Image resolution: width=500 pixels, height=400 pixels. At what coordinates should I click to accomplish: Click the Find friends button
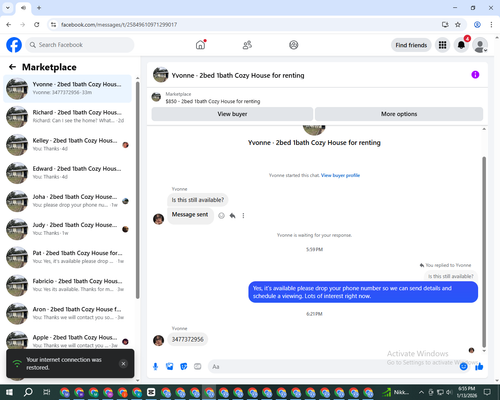tap(411, 45)
